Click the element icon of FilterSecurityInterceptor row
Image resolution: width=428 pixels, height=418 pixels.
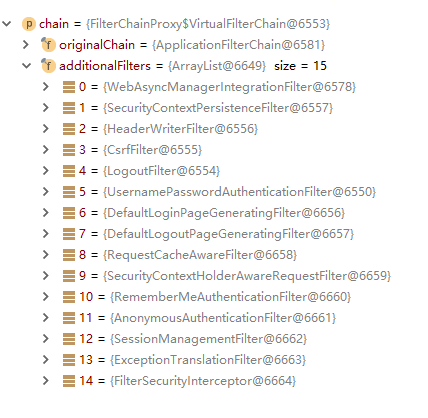pos(69,381)
